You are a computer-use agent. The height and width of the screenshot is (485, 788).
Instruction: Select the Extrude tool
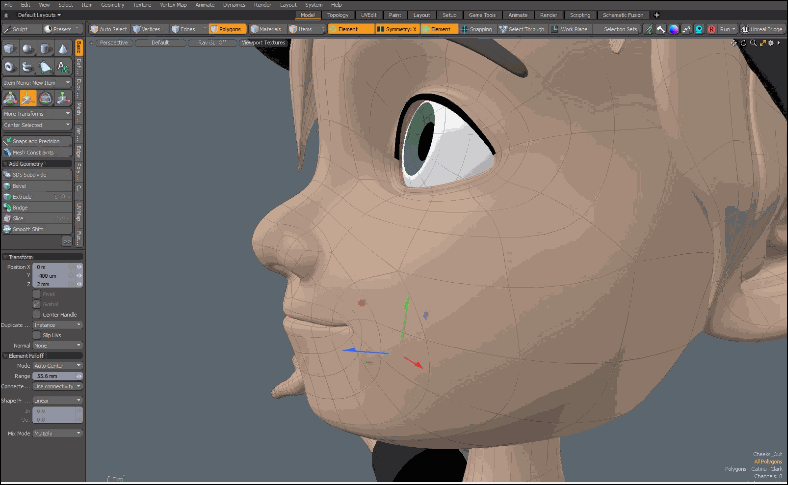(22, 197)
